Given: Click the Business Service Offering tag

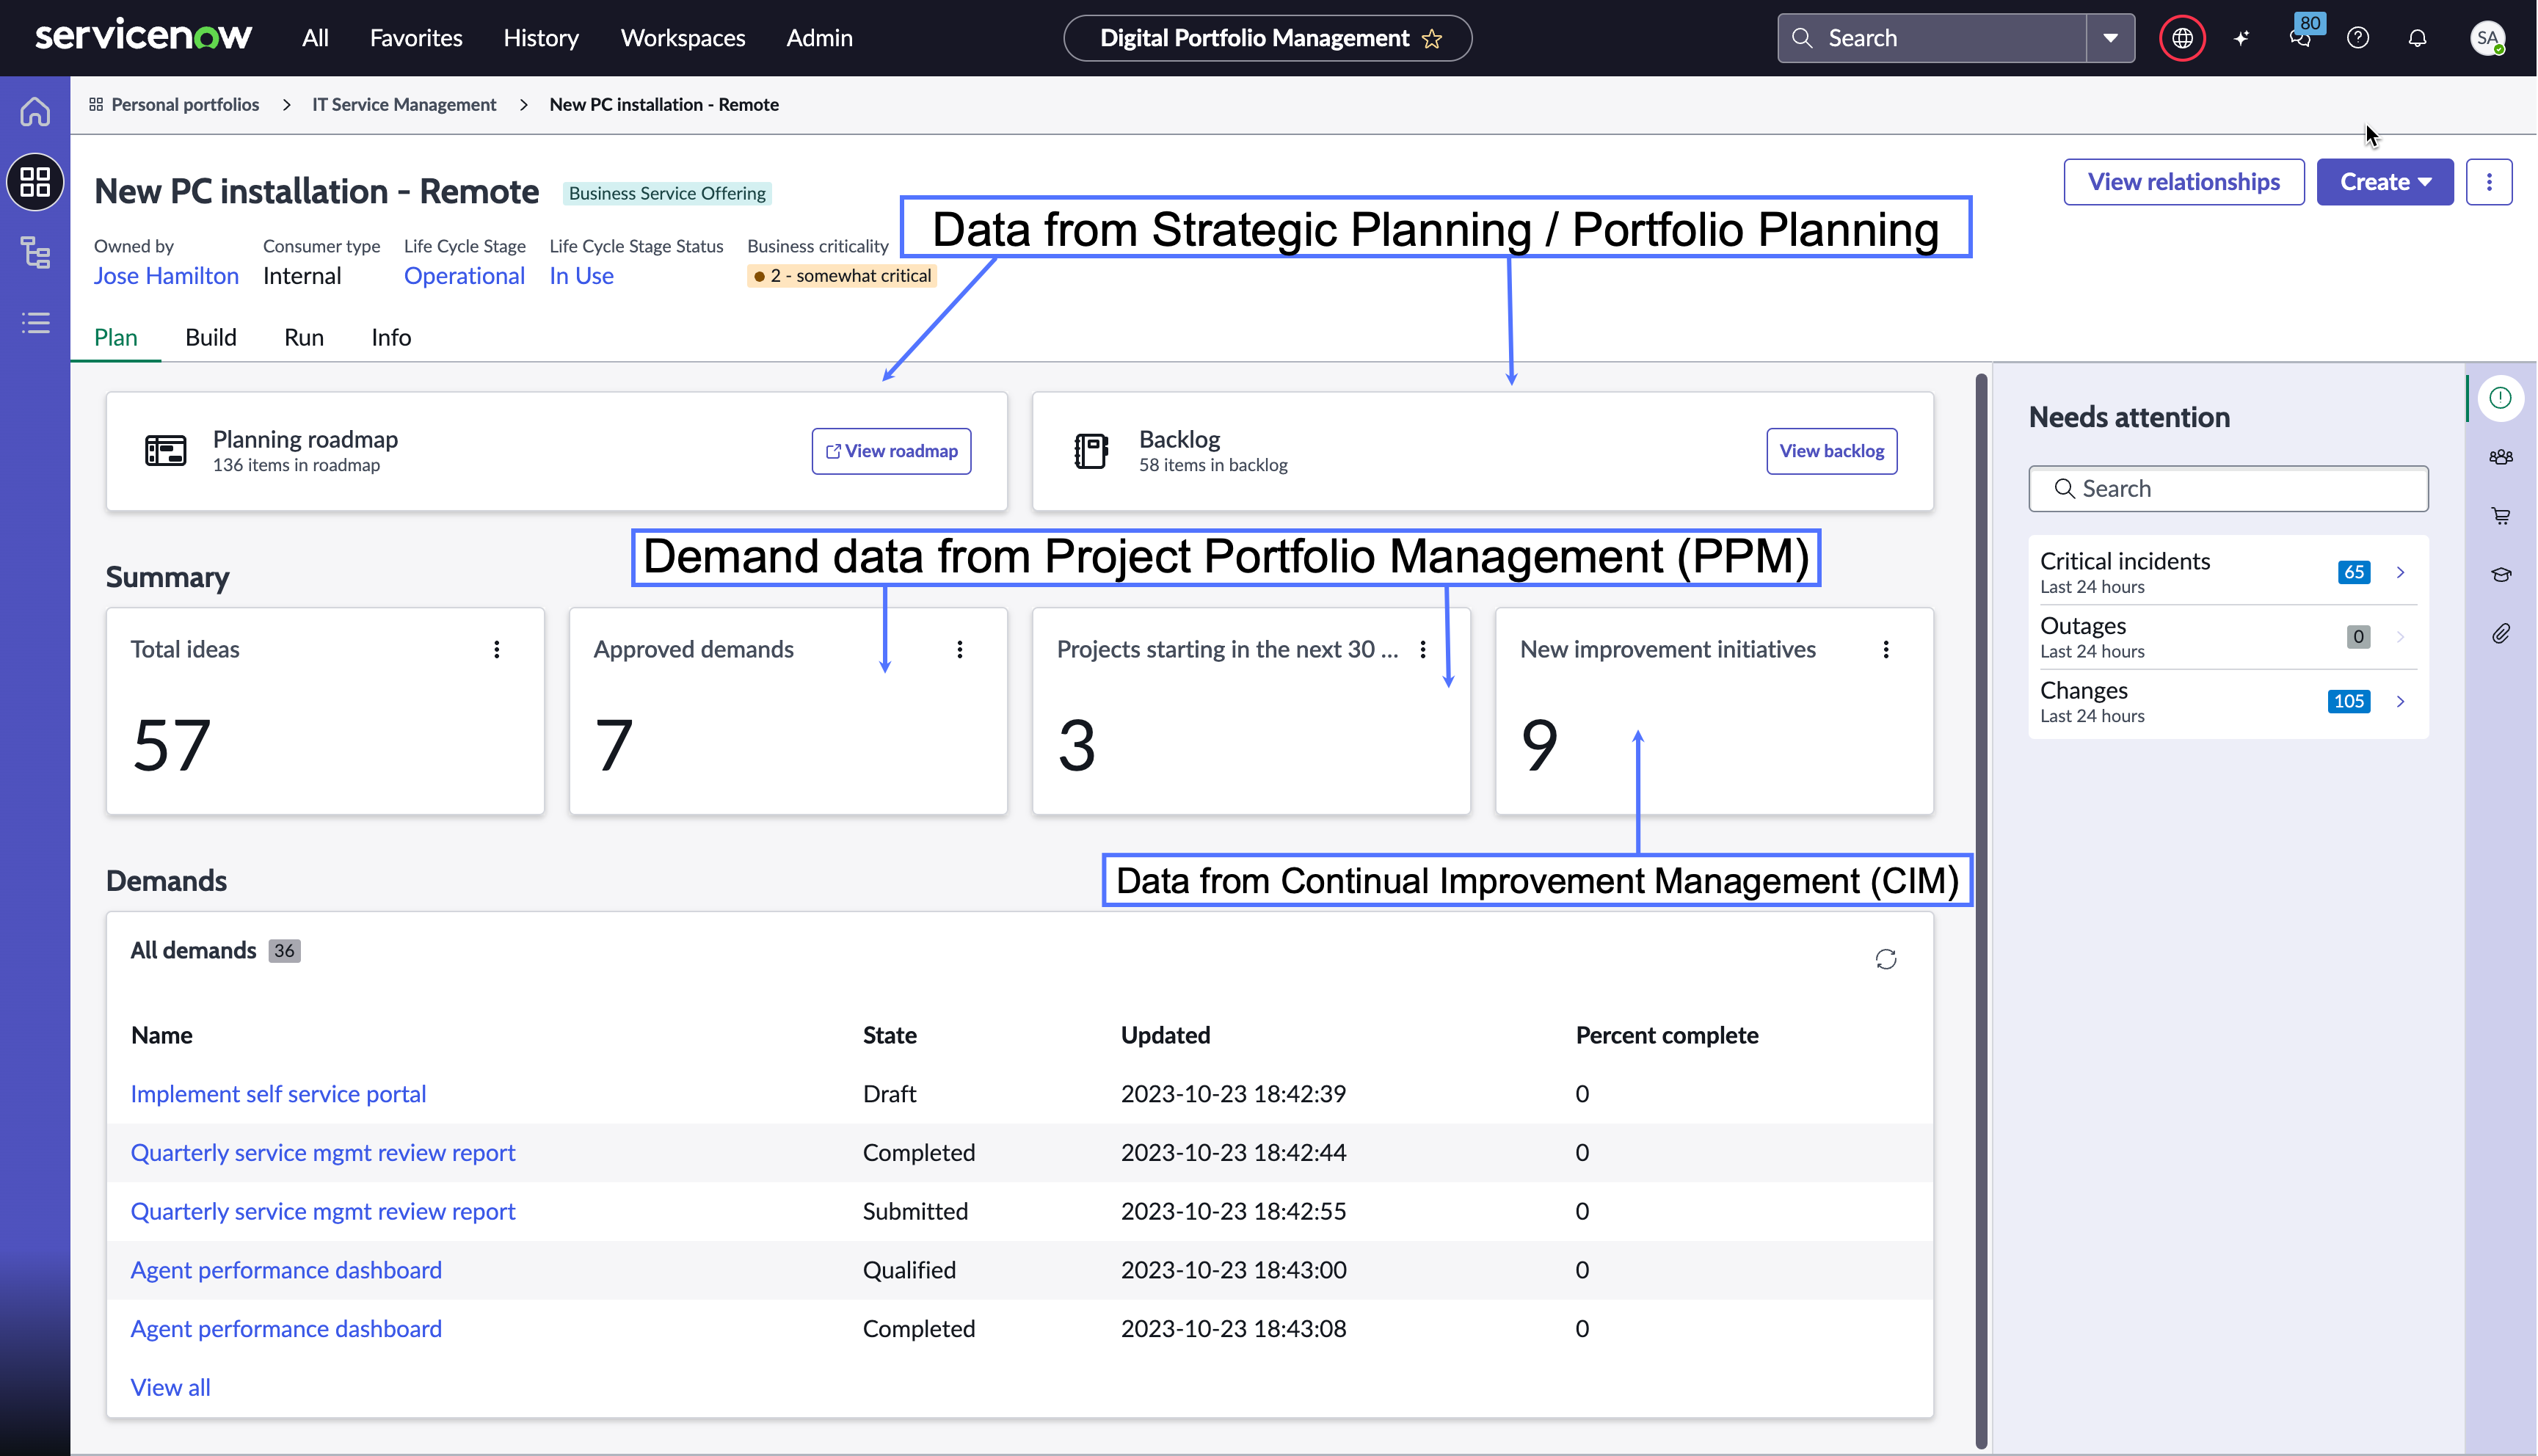Looking at the screenshot, I should (667, 193).
